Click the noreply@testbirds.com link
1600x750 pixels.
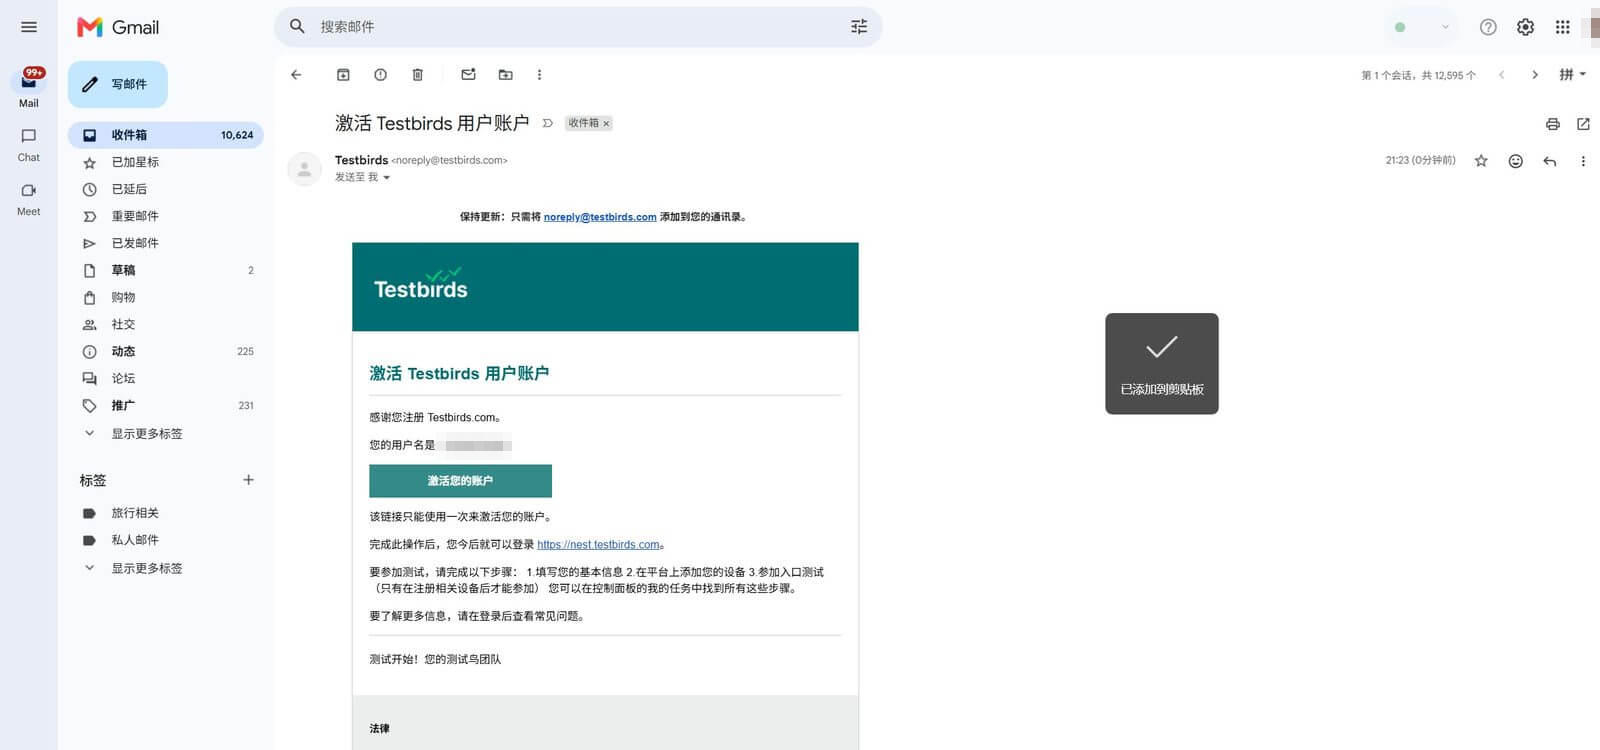pos(600,217)
